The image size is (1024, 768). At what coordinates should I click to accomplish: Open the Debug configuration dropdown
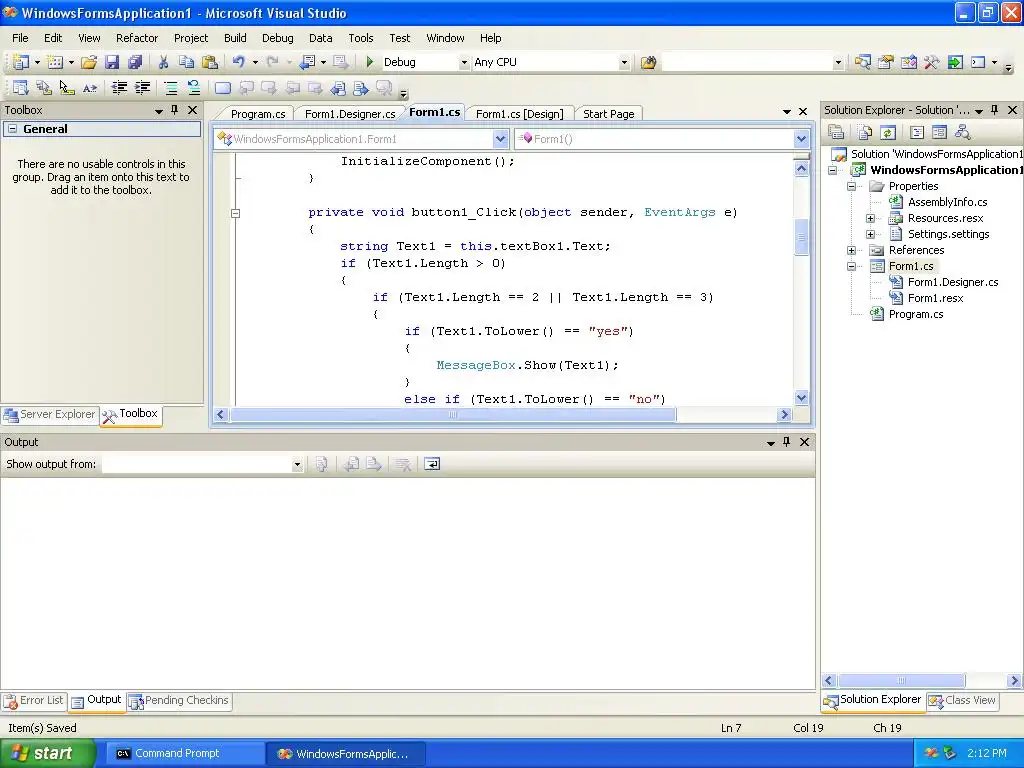(464, 63)
